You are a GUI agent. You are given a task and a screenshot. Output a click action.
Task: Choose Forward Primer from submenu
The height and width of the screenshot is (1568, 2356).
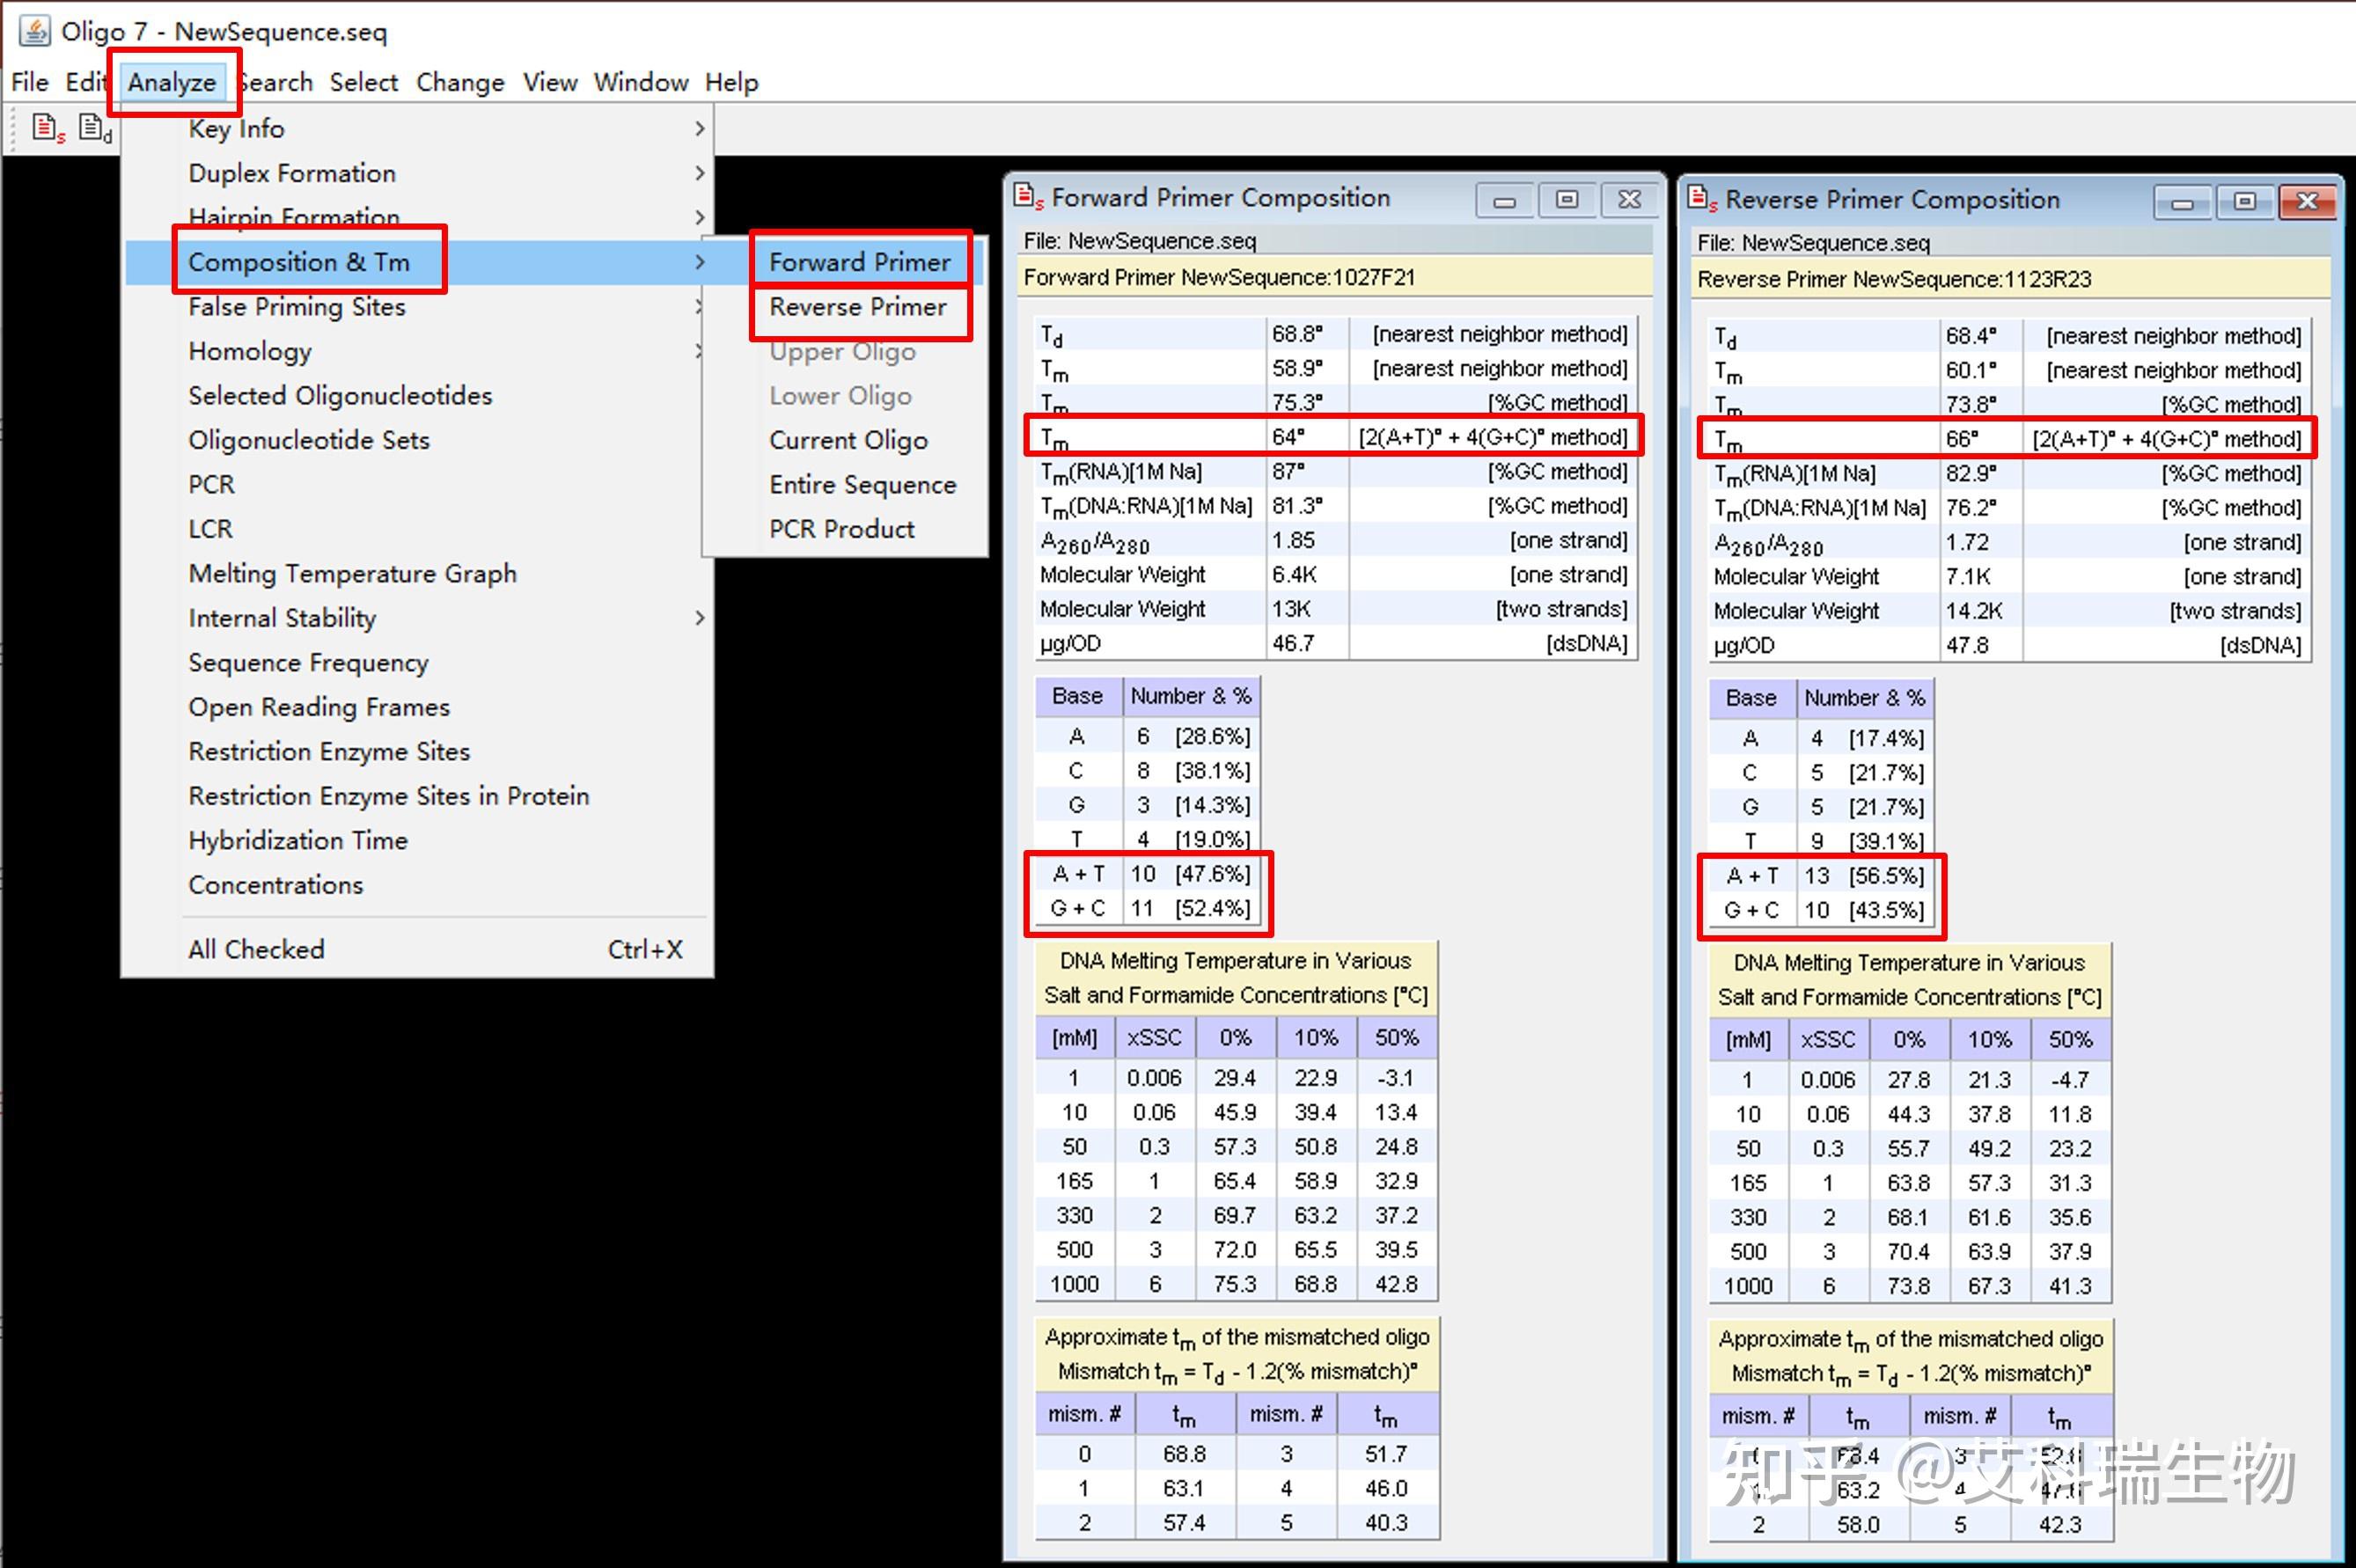click(x=860, y=262)
